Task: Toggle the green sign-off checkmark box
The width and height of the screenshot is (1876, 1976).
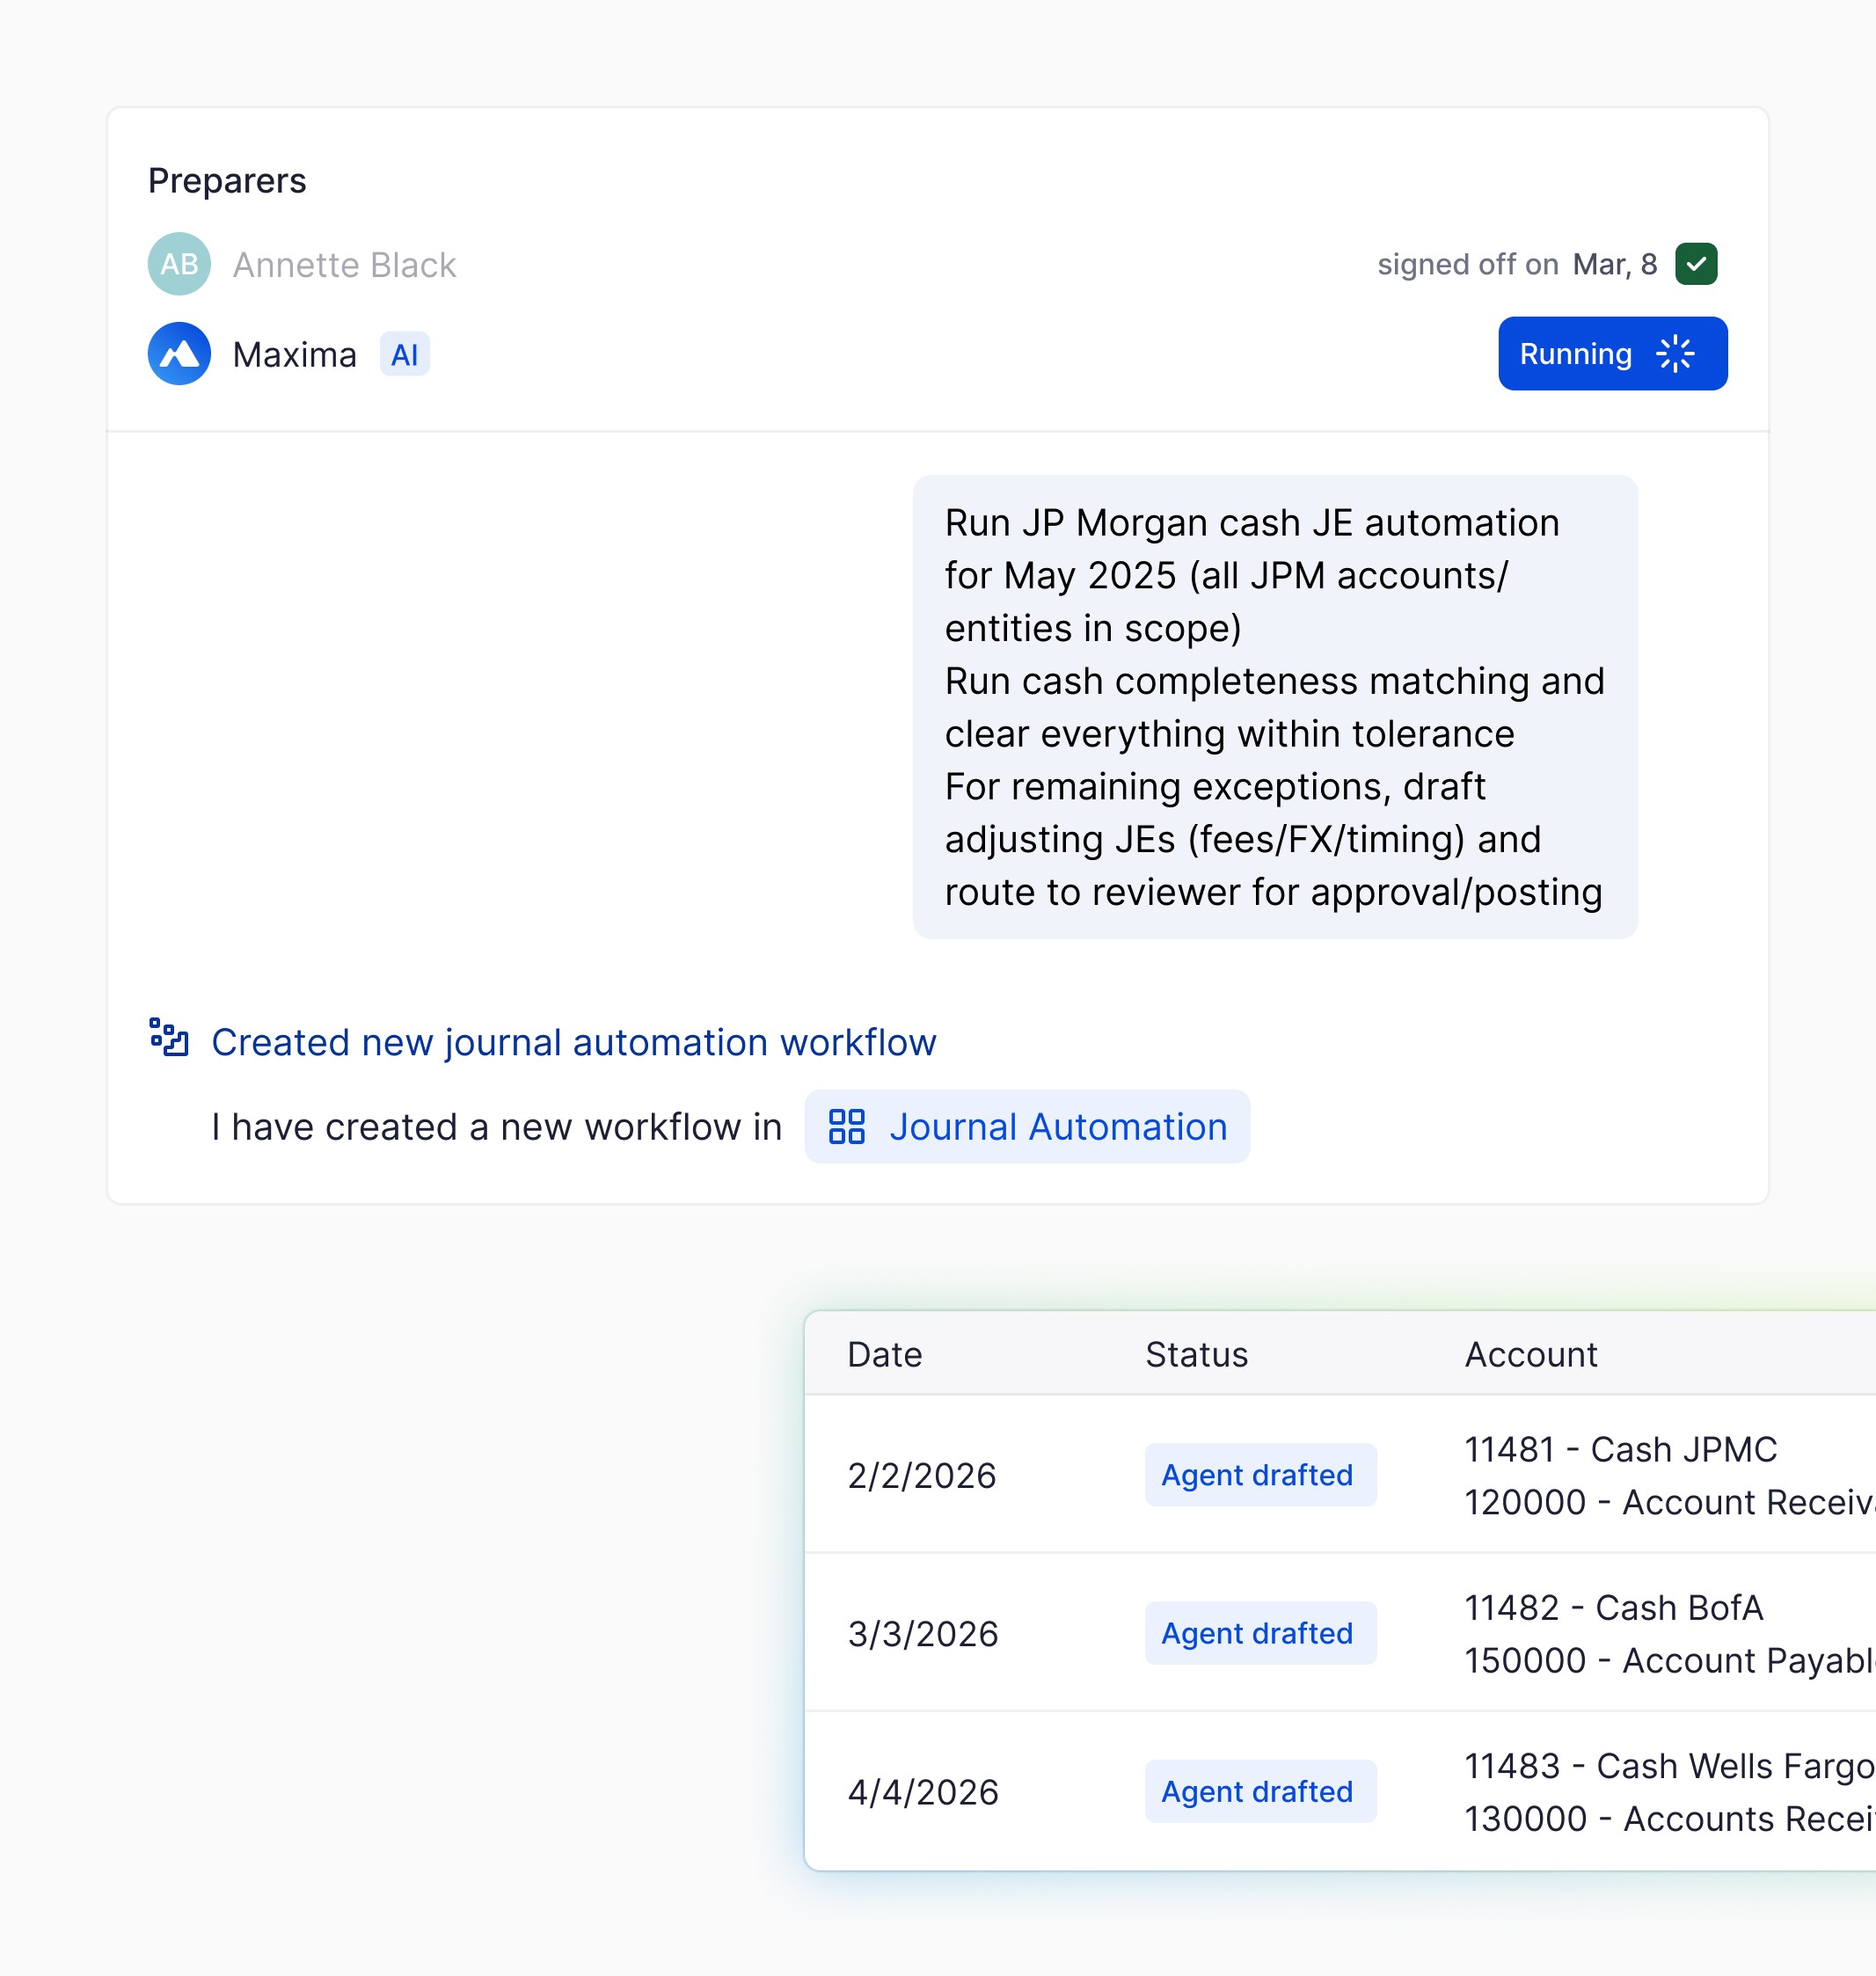Action: click(x=1696, y=264)
